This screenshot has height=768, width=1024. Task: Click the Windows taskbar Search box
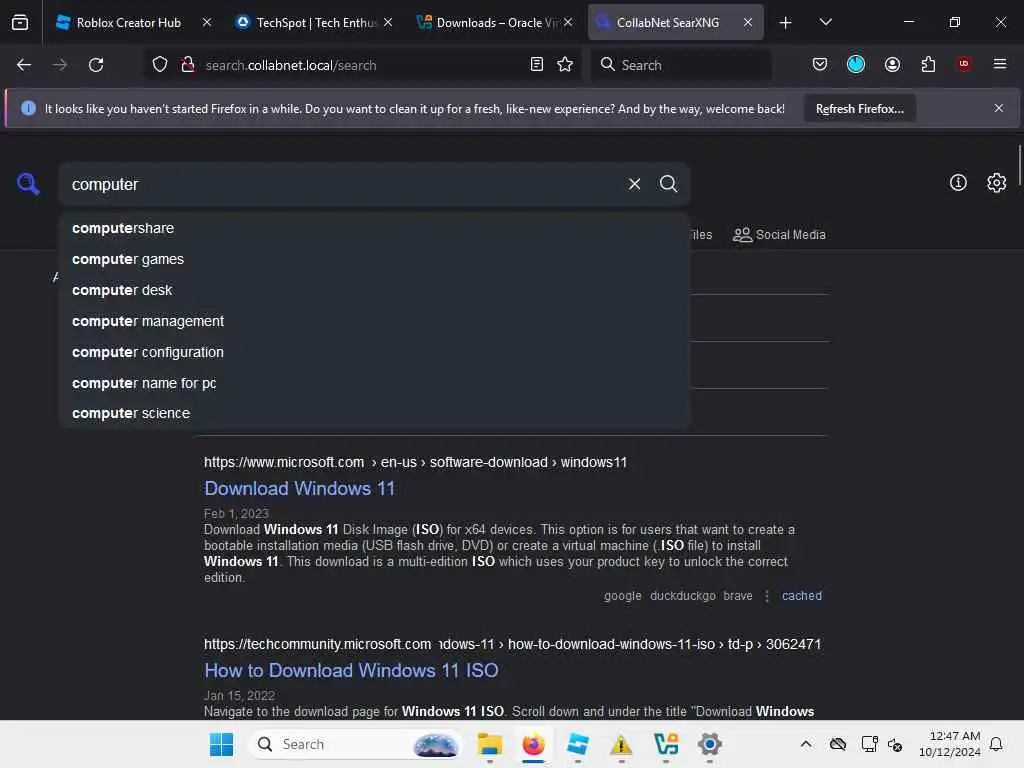(356, 744)
